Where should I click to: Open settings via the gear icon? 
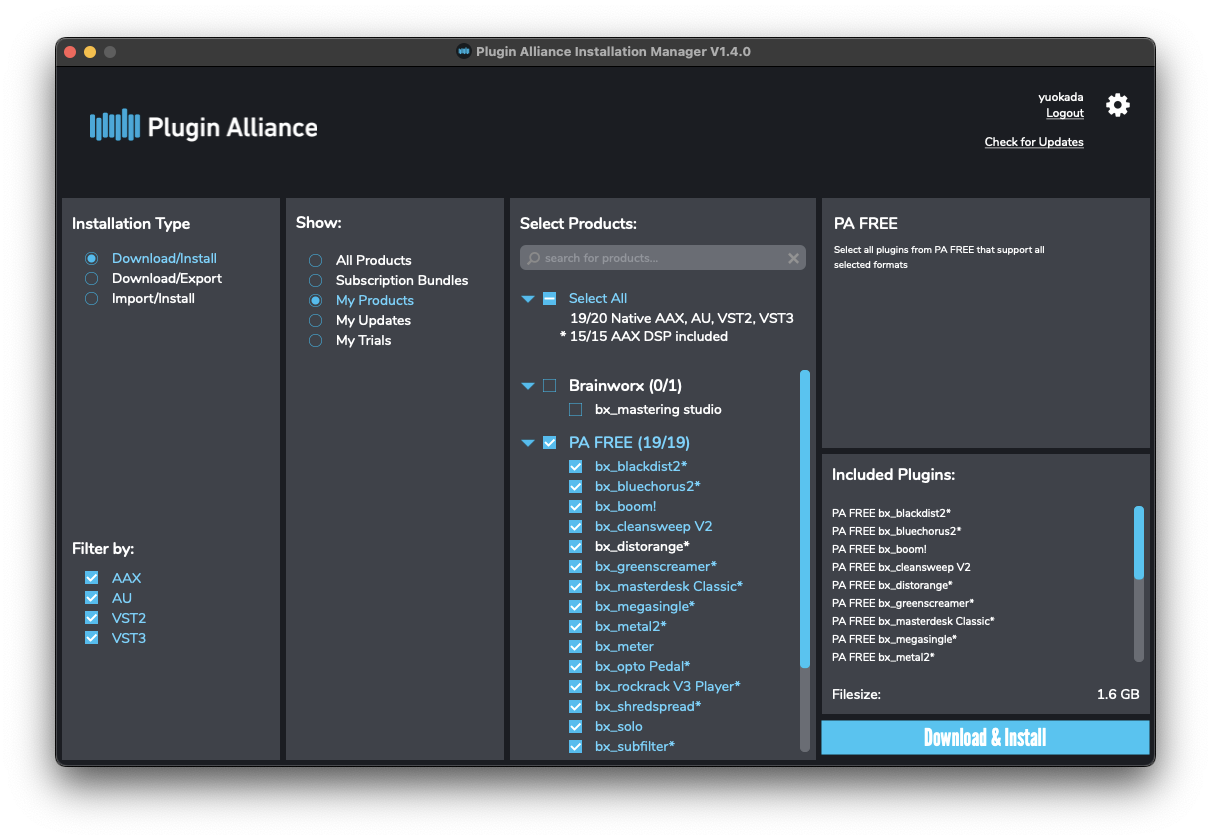click(x=1117, y=105)
